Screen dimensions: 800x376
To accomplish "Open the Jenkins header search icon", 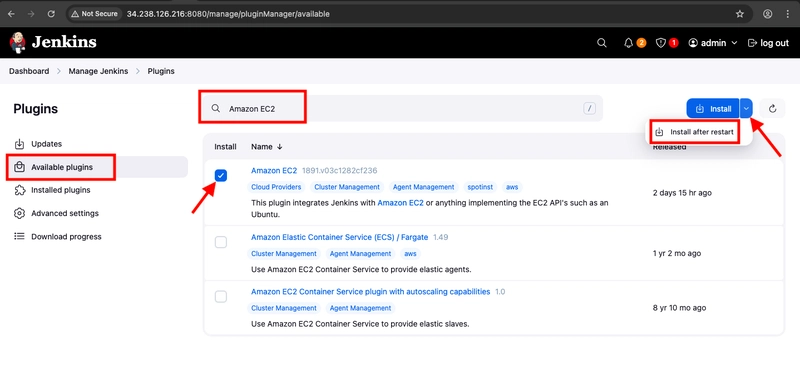I will point(602,43).
